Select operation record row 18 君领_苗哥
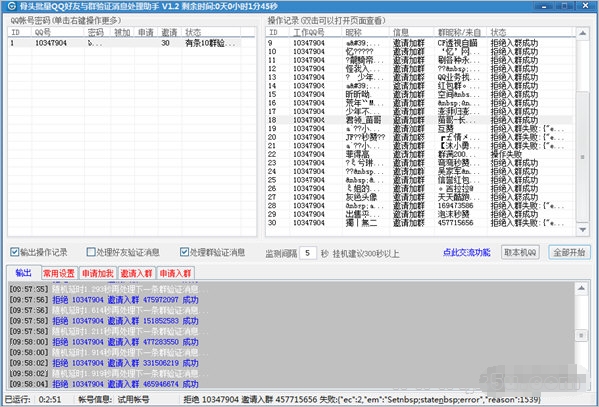 (420, 120)
